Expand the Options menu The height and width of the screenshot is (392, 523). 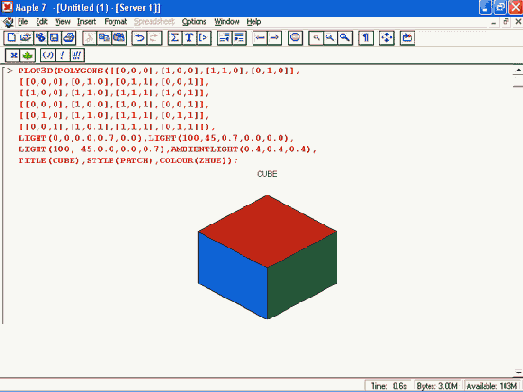point(194,22)
